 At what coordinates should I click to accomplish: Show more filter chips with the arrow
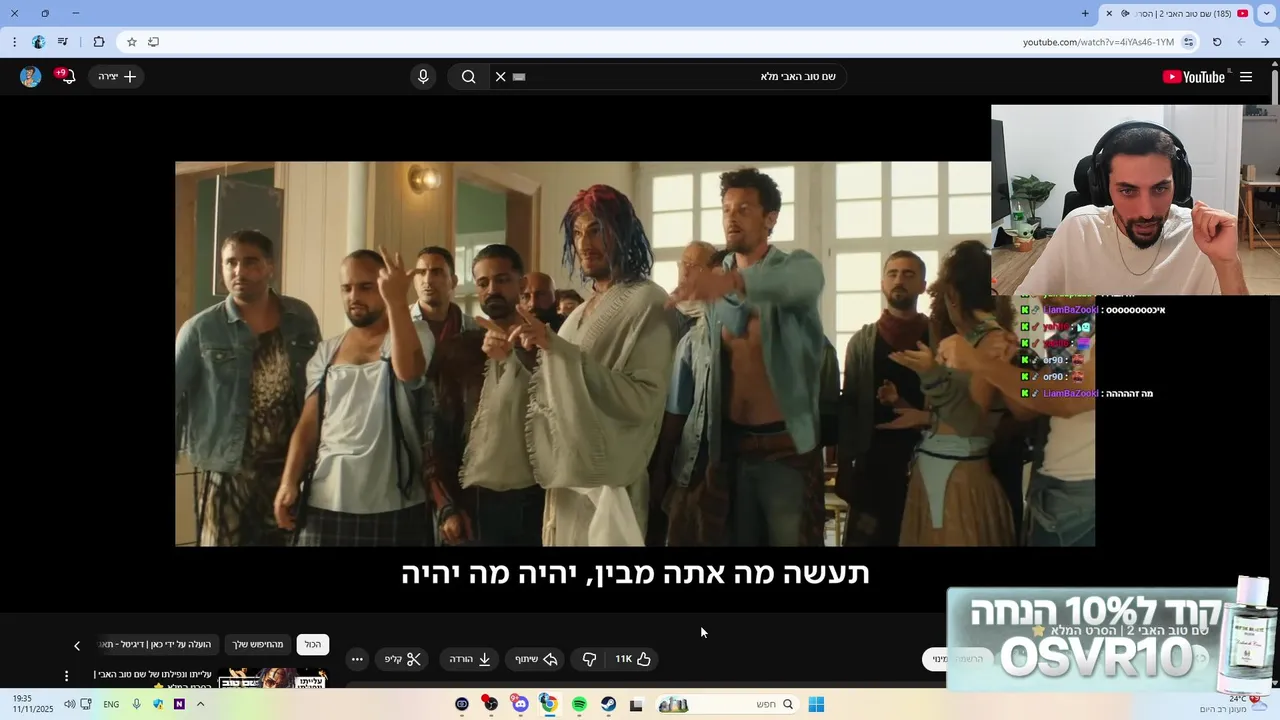77,646
